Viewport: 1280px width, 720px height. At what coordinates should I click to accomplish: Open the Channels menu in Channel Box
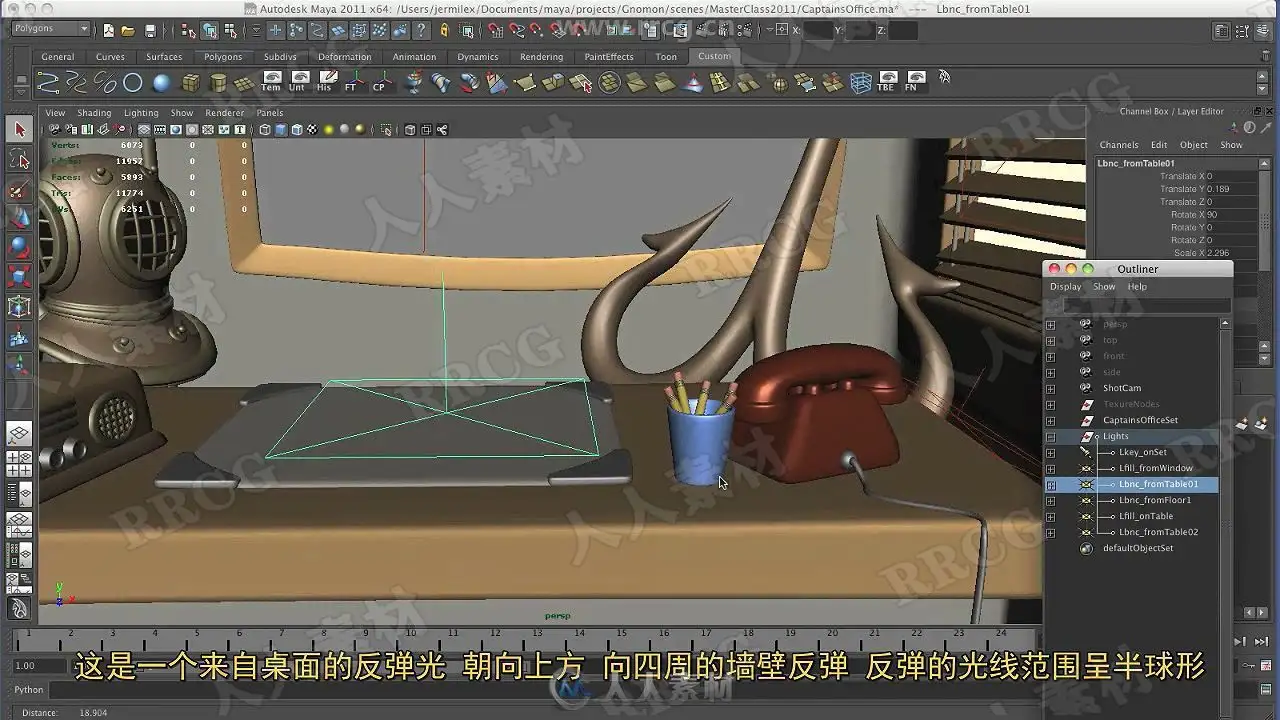pyautogui.click(x=1119, y=145)
